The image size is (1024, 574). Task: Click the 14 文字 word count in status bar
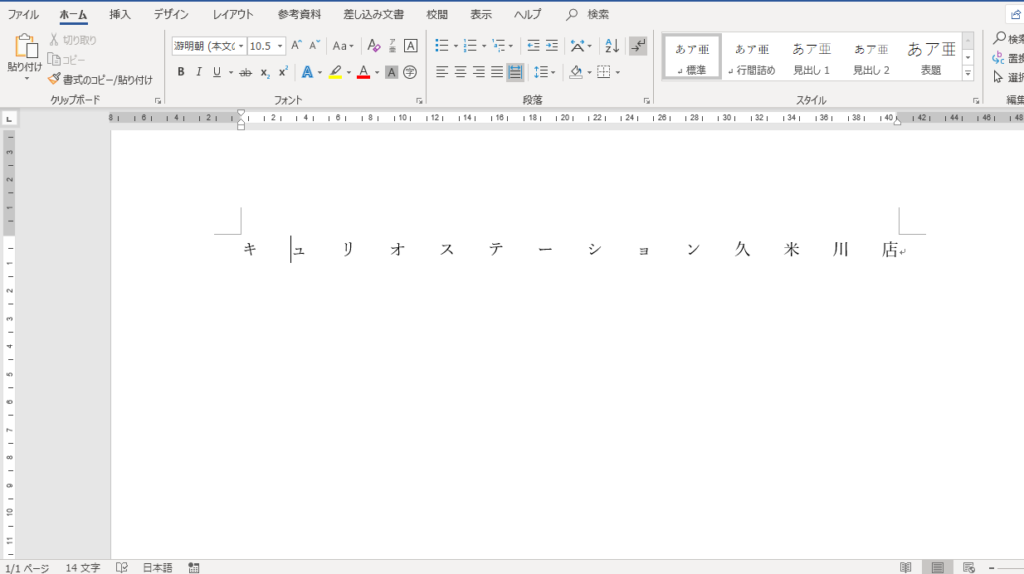(82, 567)
